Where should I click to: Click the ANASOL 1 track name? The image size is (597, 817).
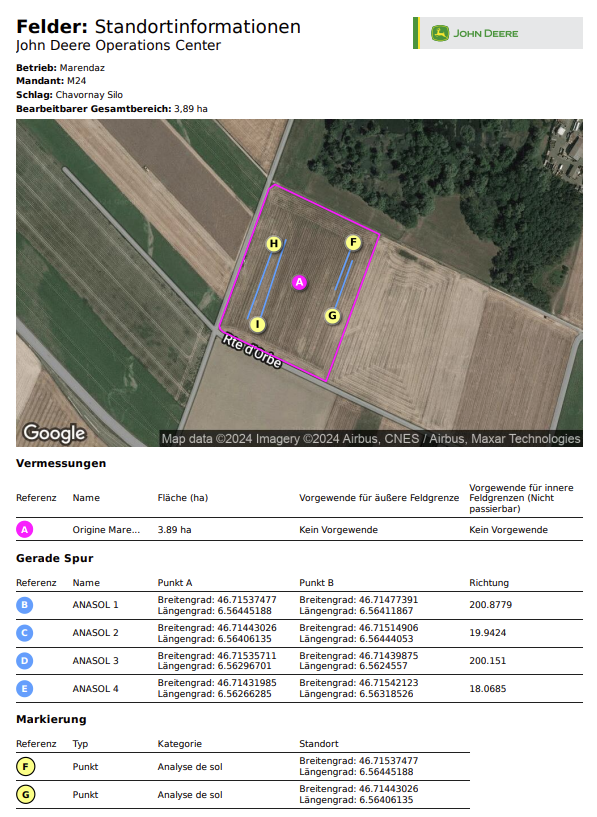click(95, 605)
